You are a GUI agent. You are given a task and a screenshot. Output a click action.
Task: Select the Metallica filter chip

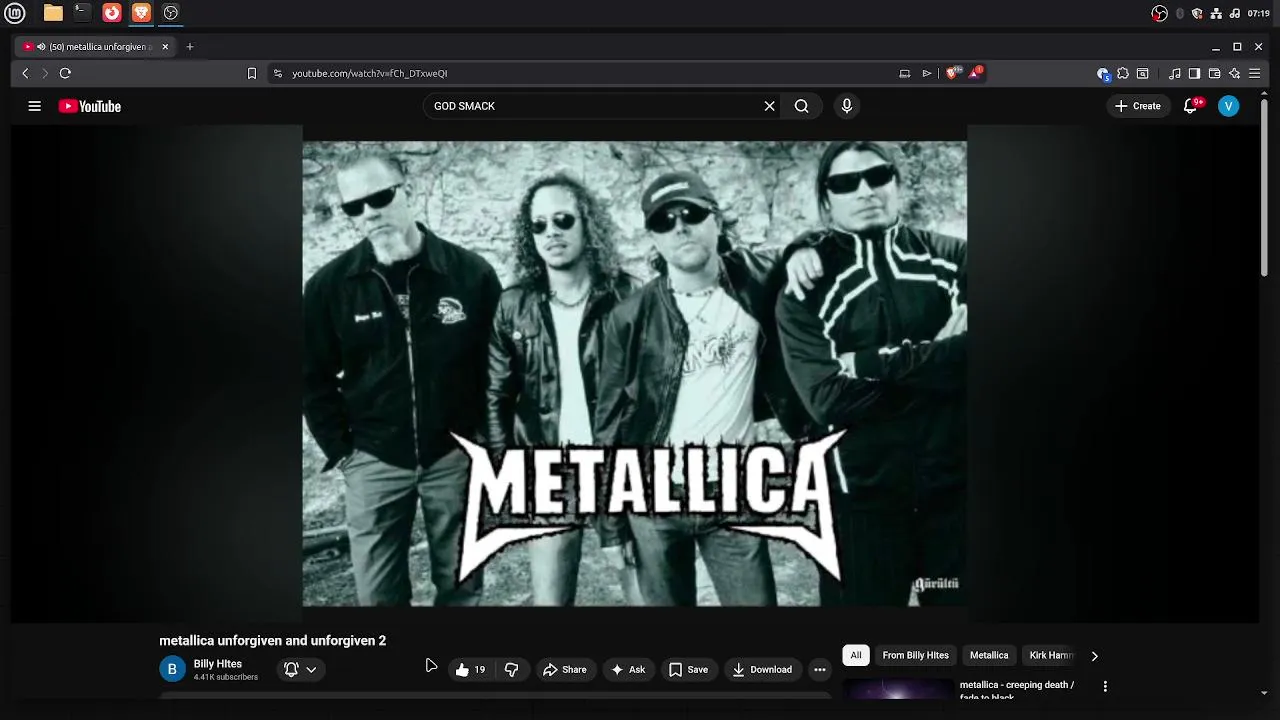coord(989,655)
